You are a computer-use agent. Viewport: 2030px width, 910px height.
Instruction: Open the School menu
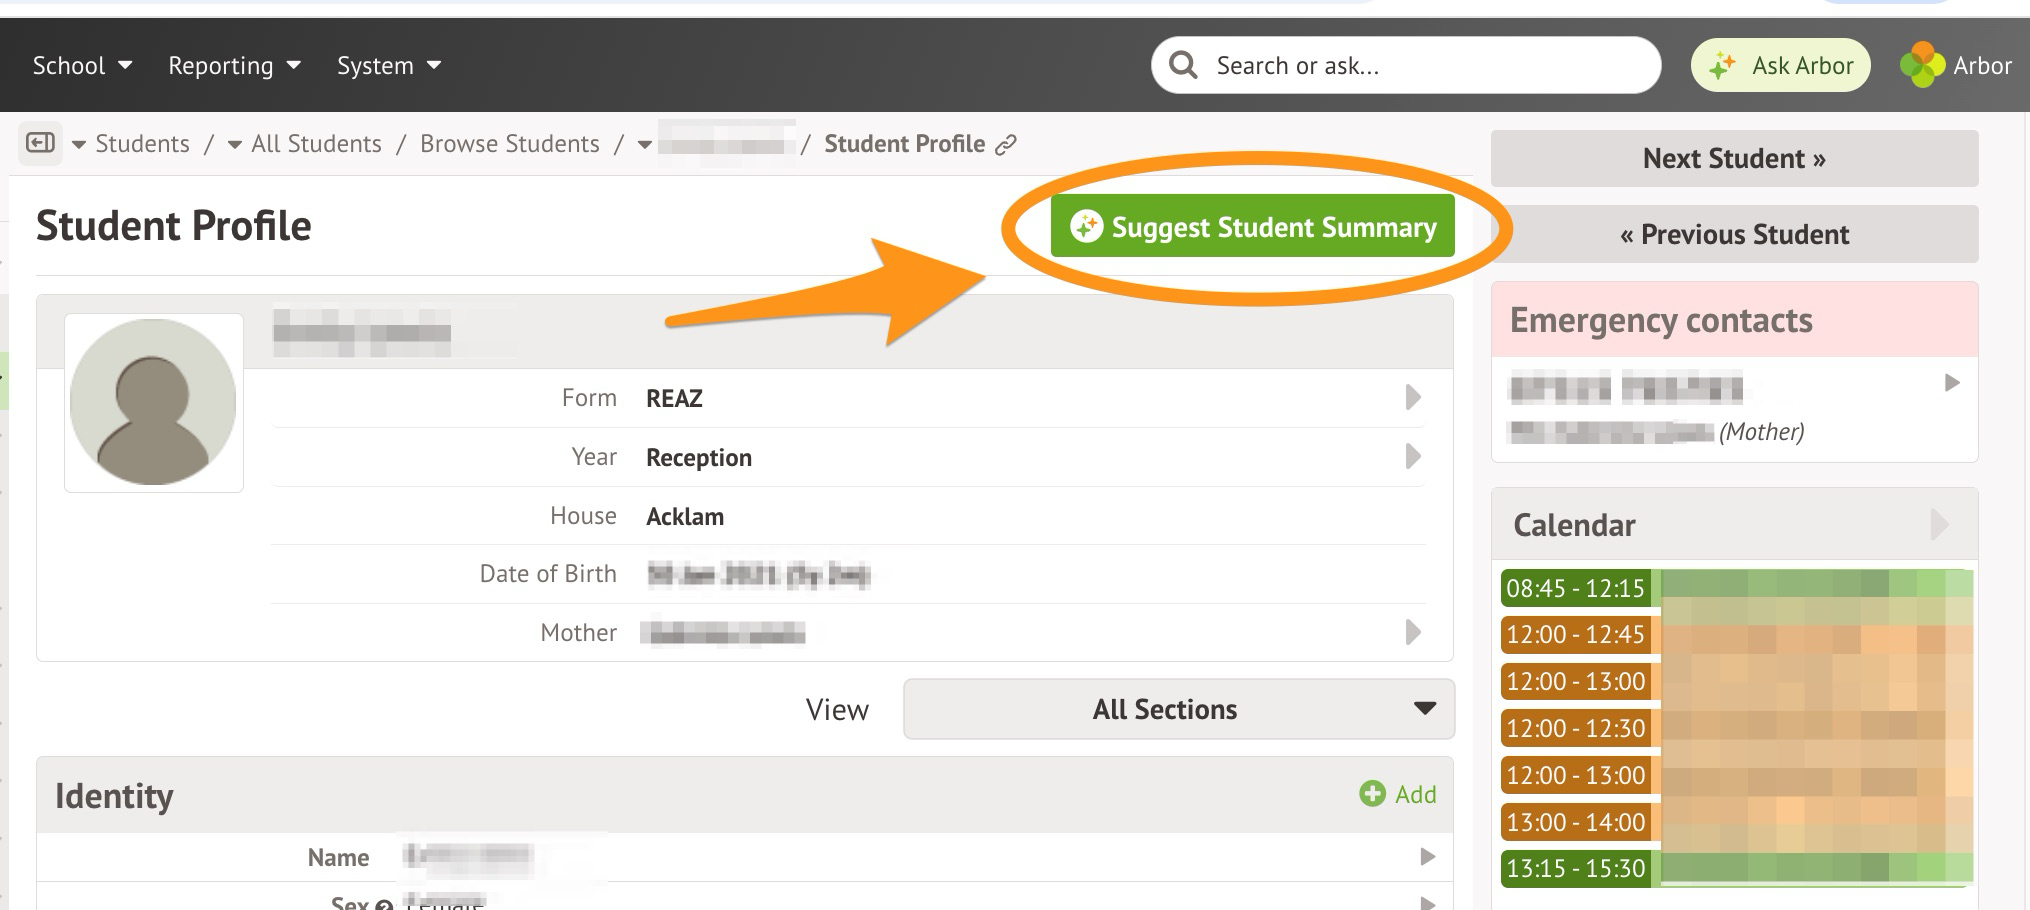82,66
